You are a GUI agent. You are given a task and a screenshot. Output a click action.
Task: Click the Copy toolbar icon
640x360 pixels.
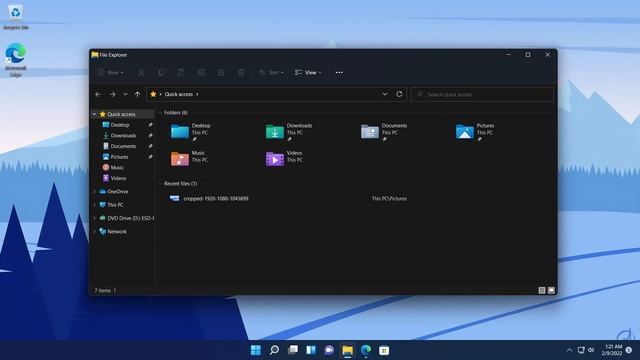[x=161, y=73]
